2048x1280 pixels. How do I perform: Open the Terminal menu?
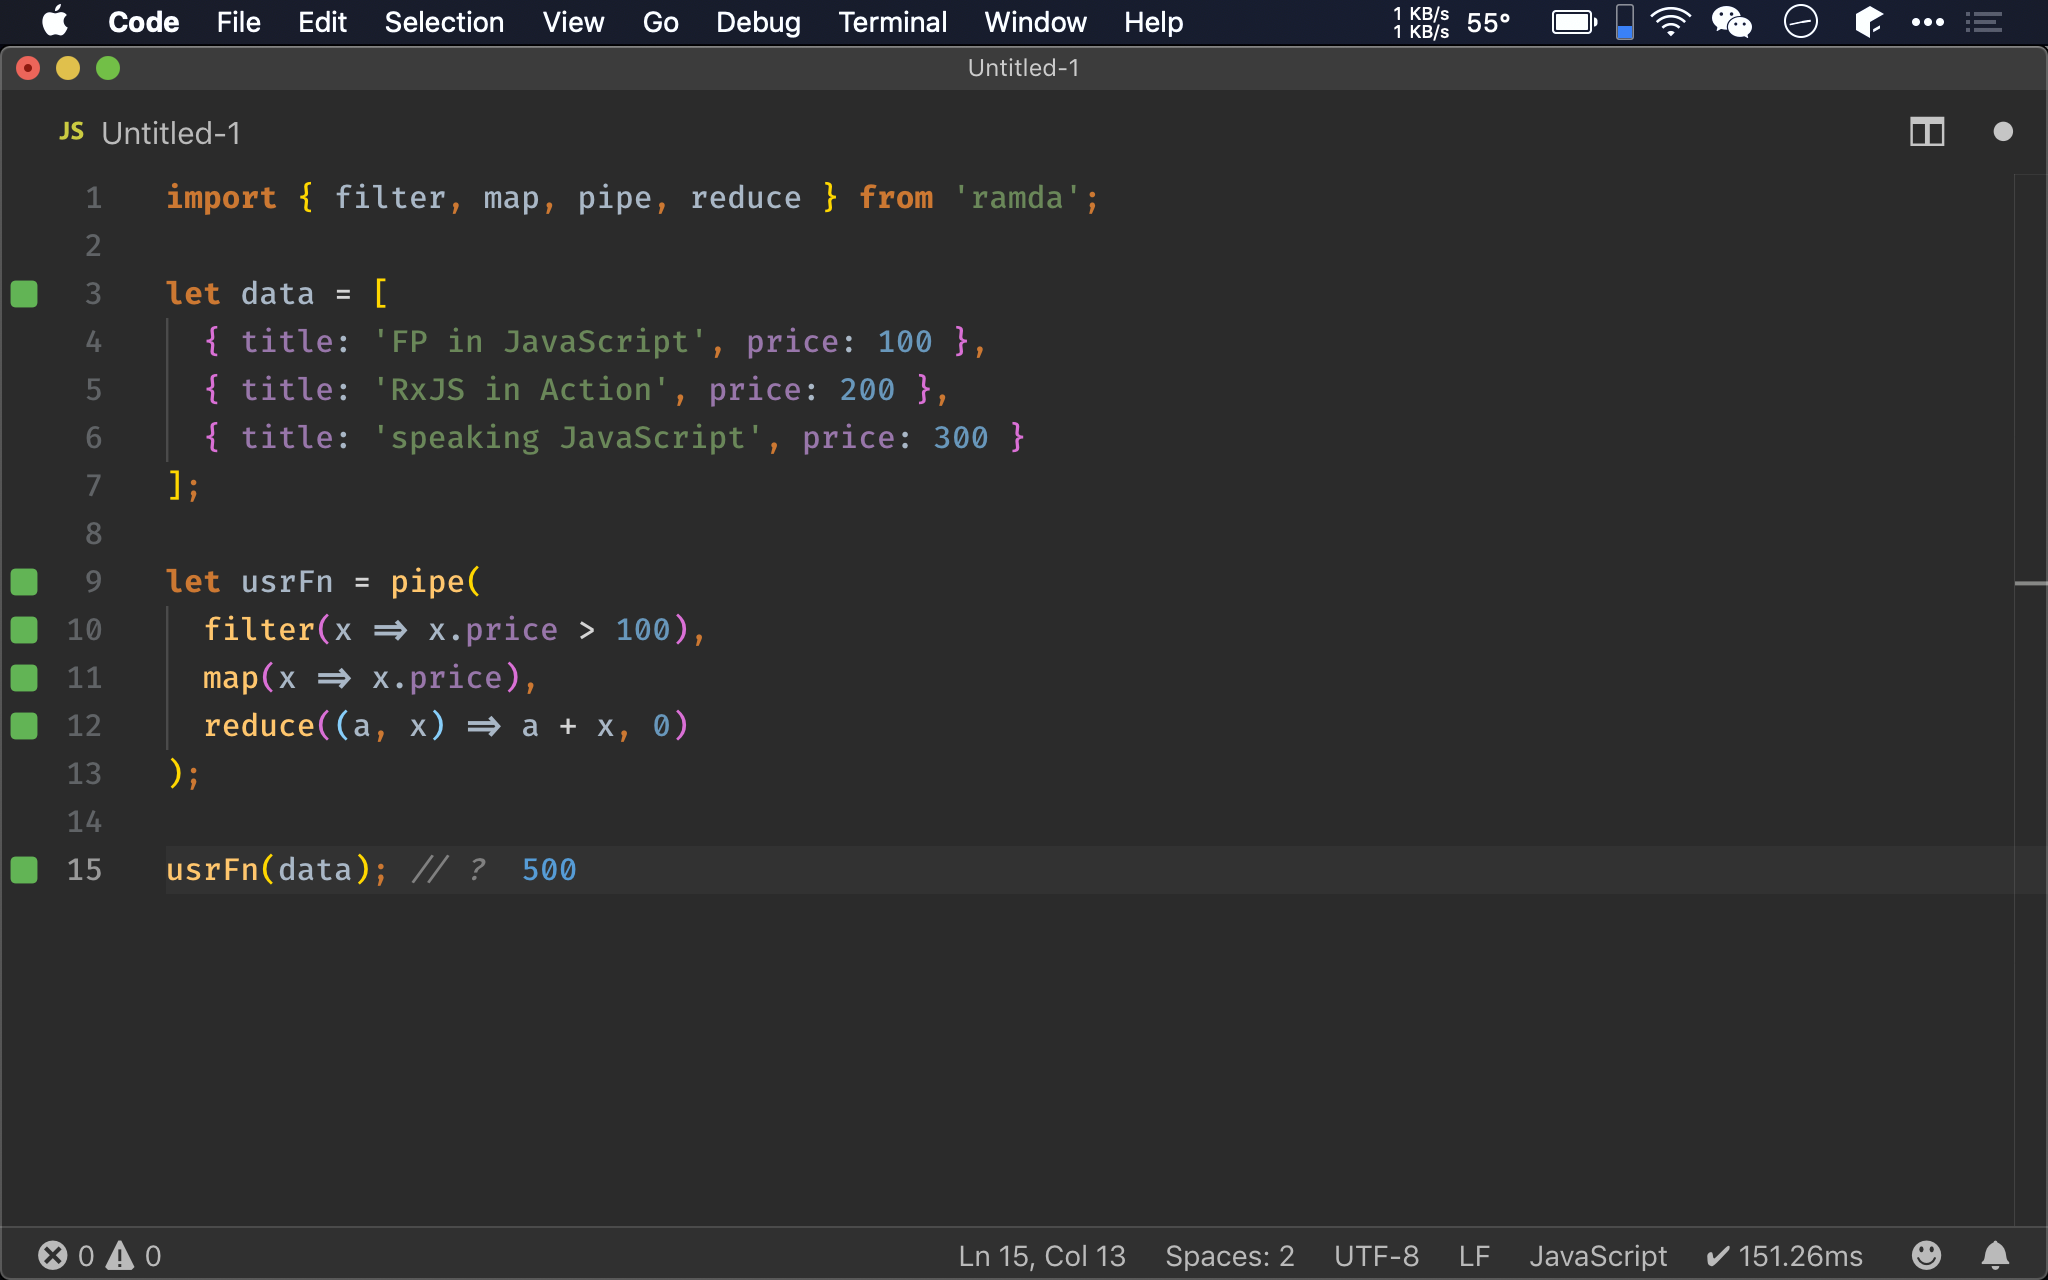892,22
